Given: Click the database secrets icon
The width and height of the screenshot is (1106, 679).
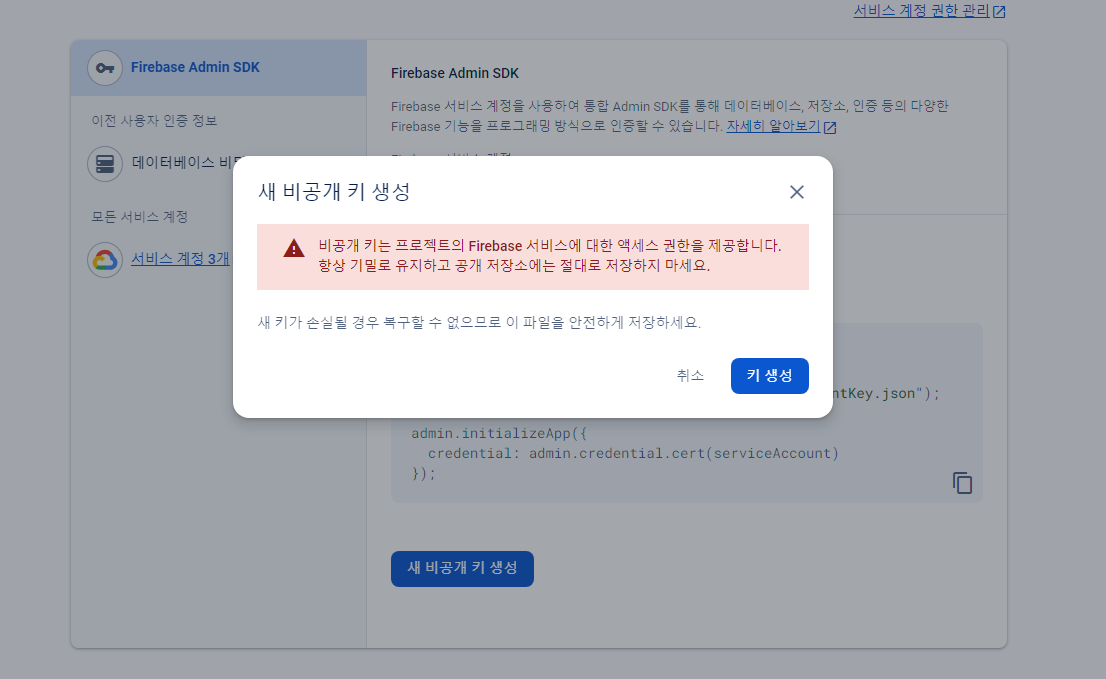Looking at the screenshot, I should click(x=105, y=164).
